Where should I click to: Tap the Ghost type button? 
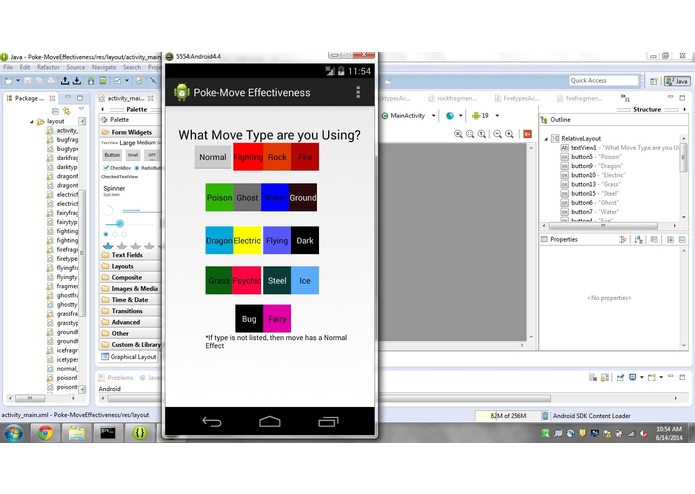247,198
